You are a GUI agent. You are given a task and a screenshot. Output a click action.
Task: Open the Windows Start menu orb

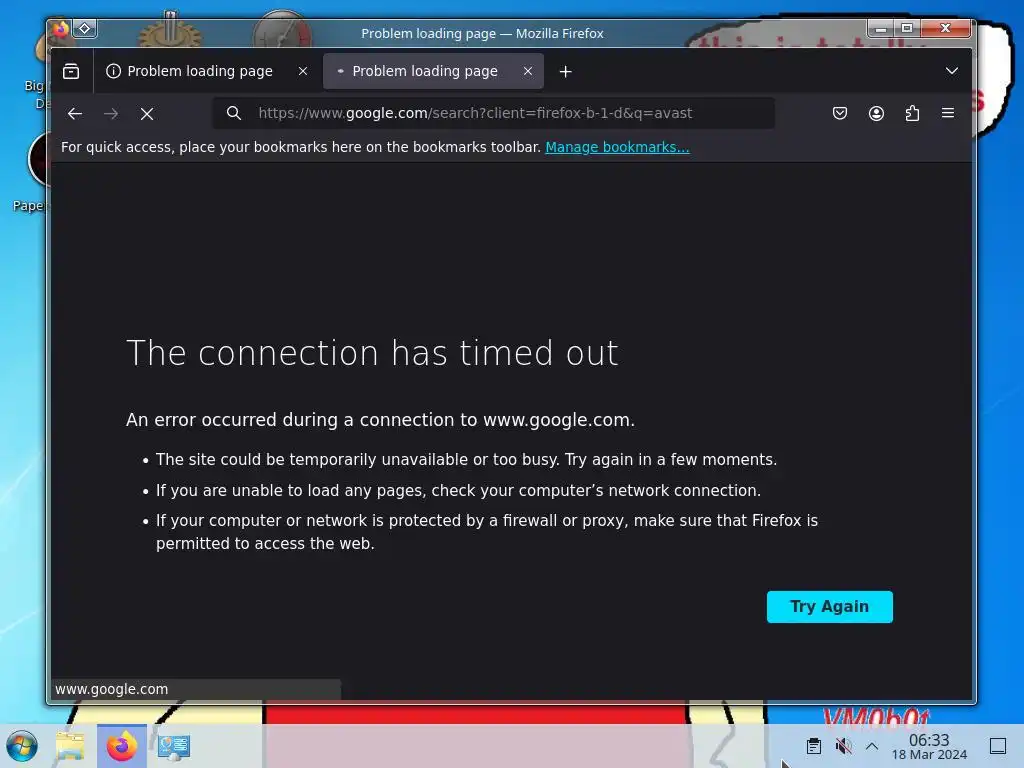(x=22, y=746)
